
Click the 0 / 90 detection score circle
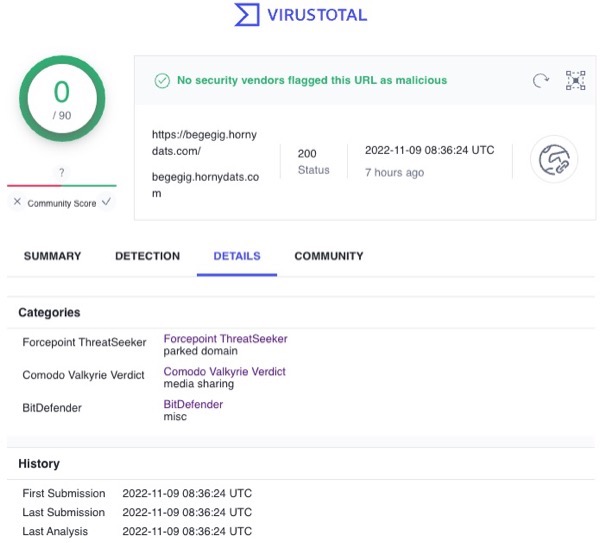tap(62, 99)
